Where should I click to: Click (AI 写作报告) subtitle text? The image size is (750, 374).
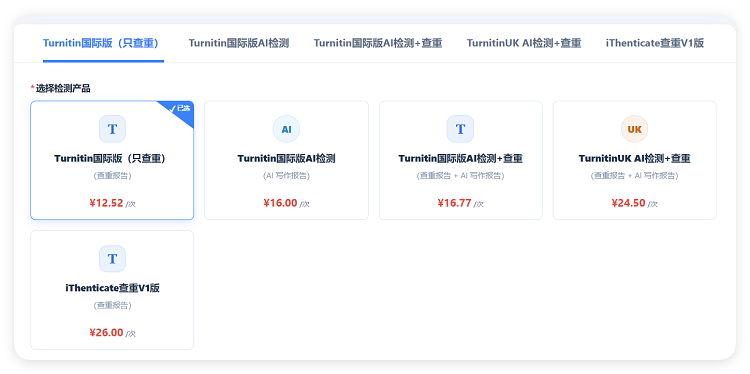(x=287, y=176)
